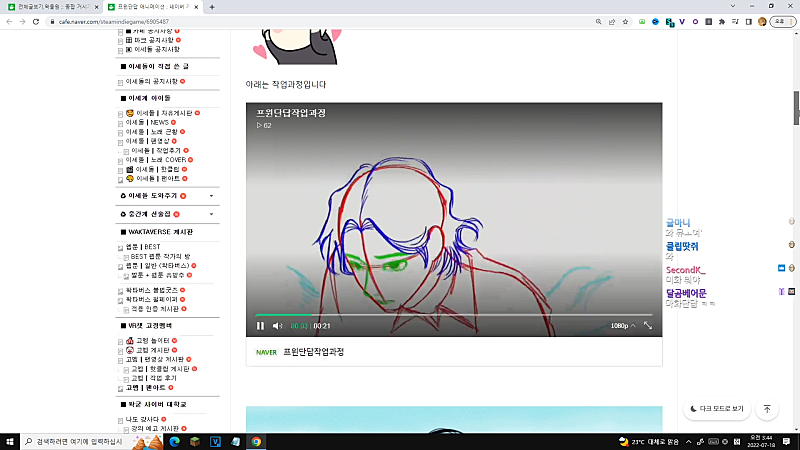Pause the 프윈단담작업과정 video
This screenshot has height=450, width=800.
coord(260,326)
